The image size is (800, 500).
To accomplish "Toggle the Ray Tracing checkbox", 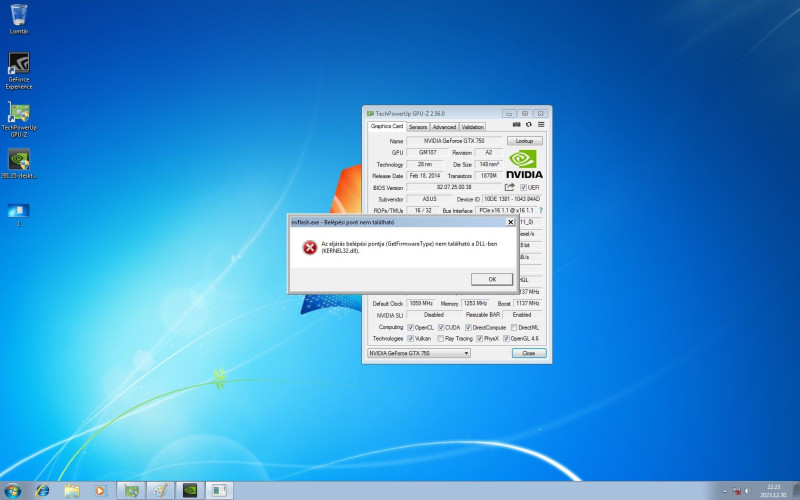I will (440, 339).
